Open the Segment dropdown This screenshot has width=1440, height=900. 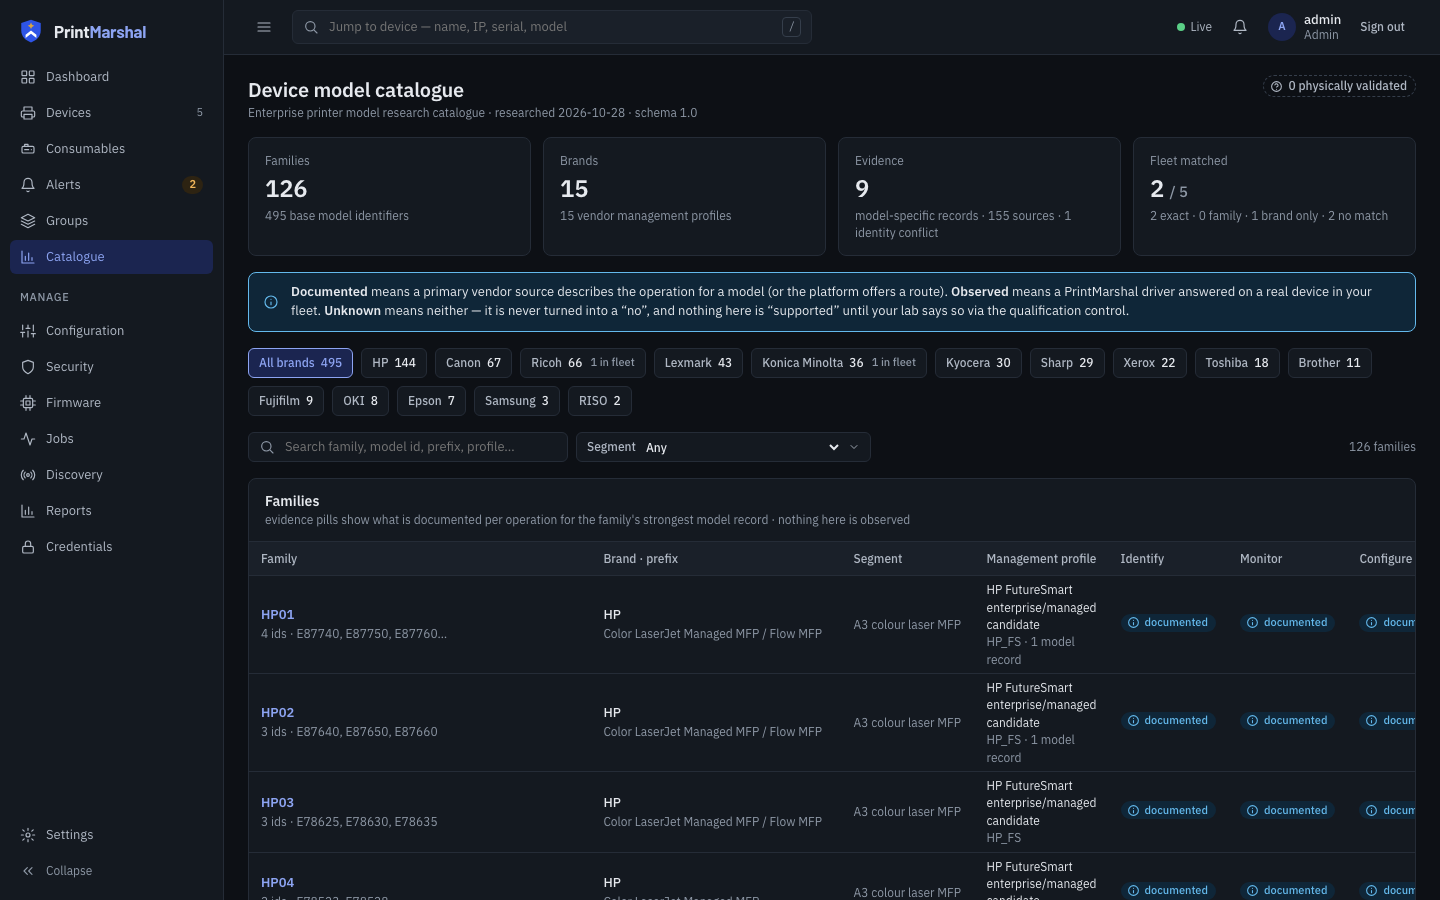click(723, 447)
